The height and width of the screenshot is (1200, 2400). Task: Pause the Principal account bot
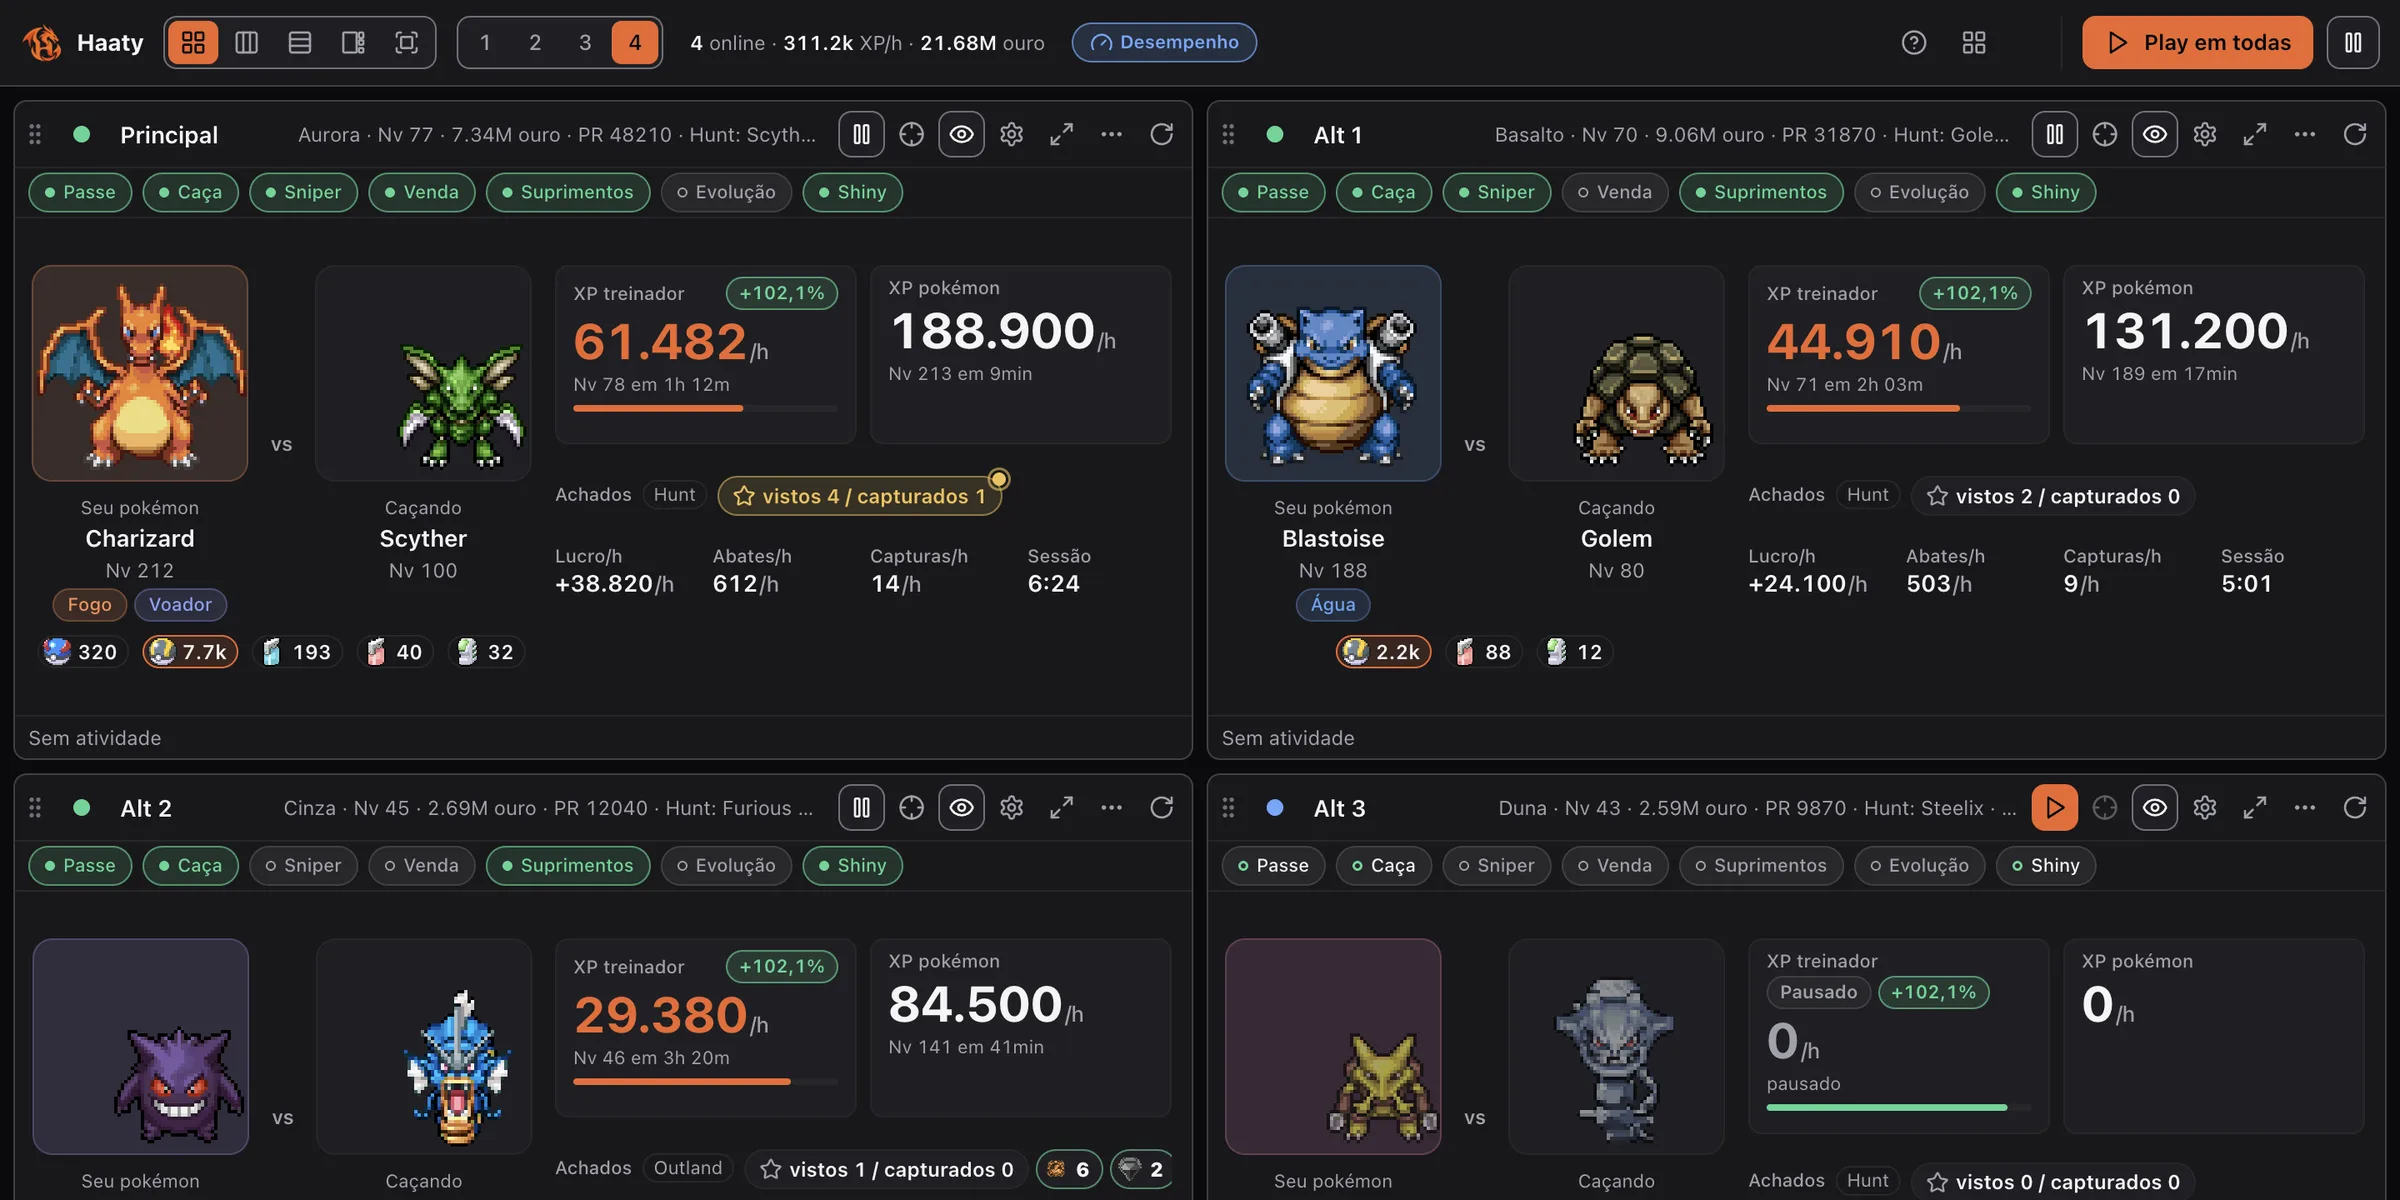[861, 134]
